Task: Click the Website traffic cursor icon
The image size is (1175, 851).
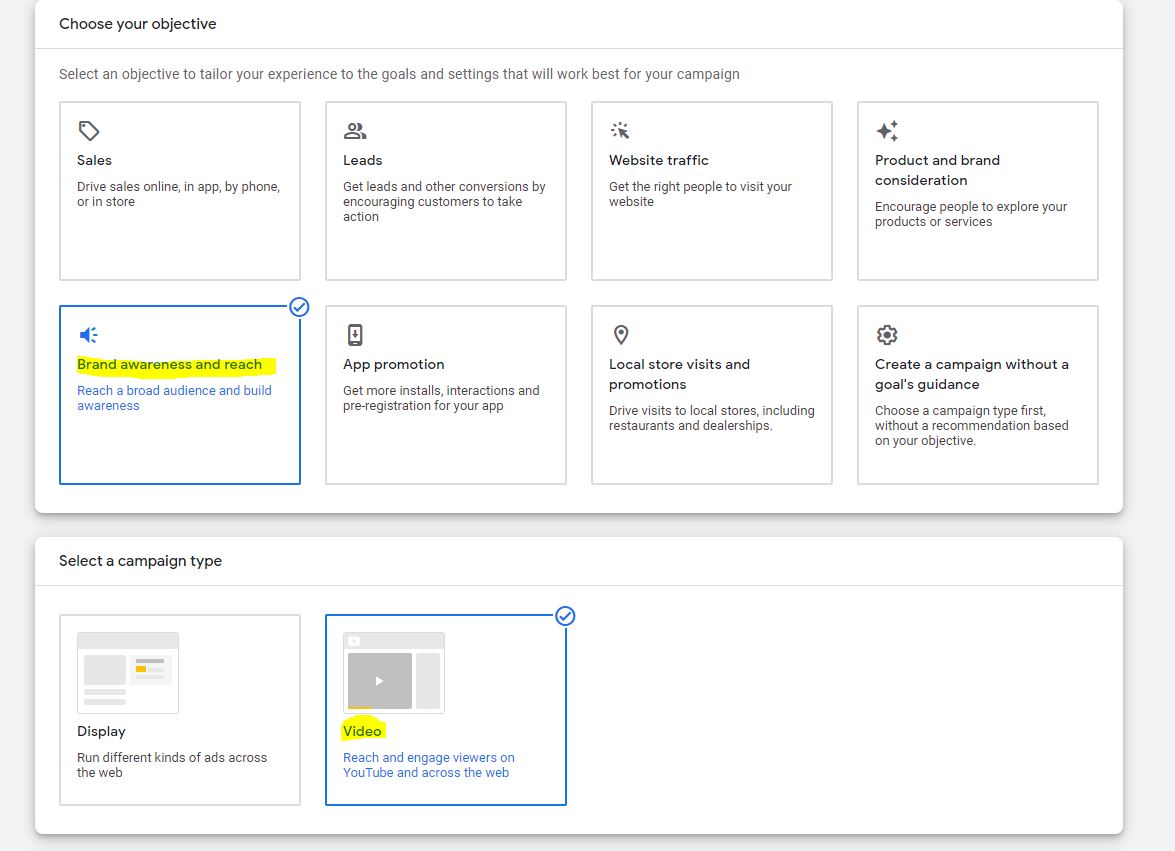Action: tap(620, 131)
